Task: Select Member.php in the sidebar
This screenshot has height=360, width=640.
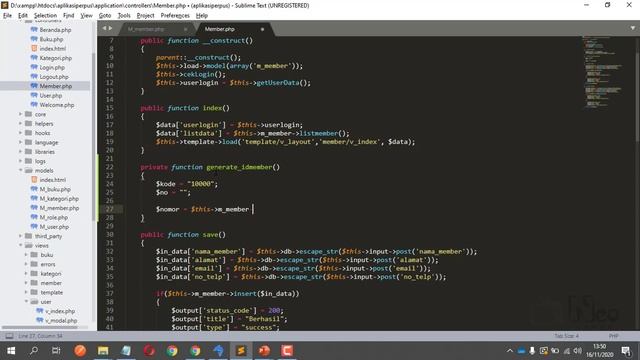Action: click(x=56, y=86)
